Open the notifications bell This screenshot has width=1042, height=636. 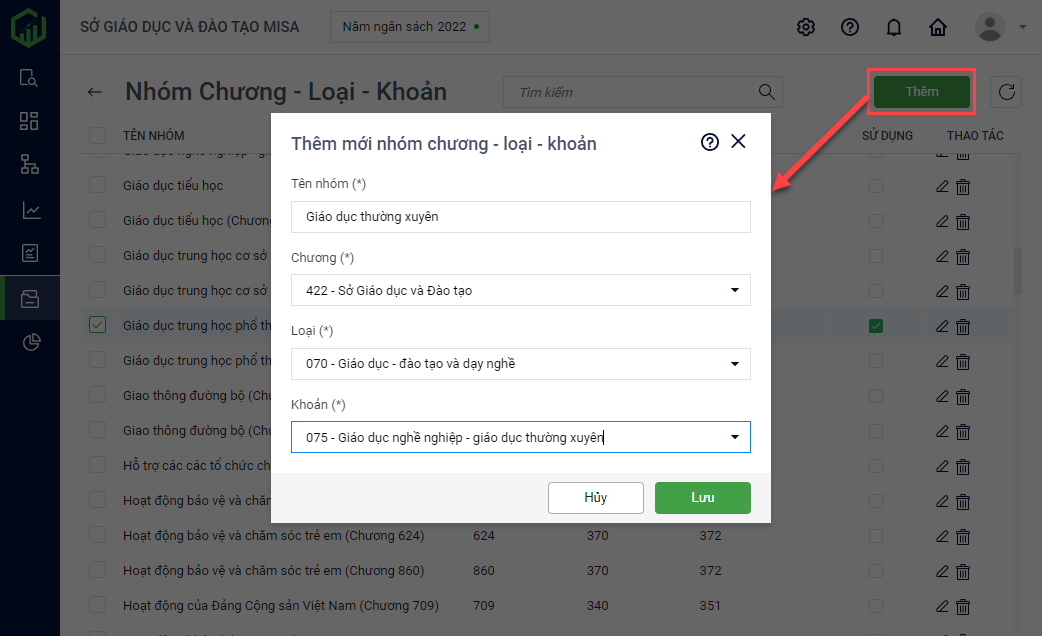[894, 27]
